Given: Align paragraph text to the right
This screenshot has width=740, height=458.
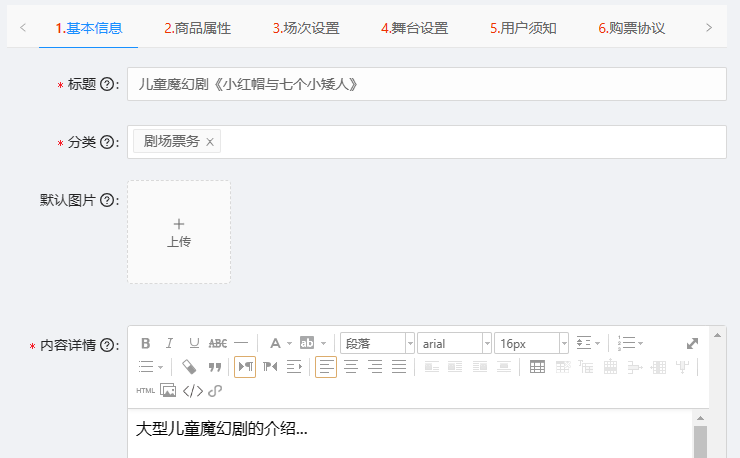Looking at the screenshot, I should [x=375, y=367].
